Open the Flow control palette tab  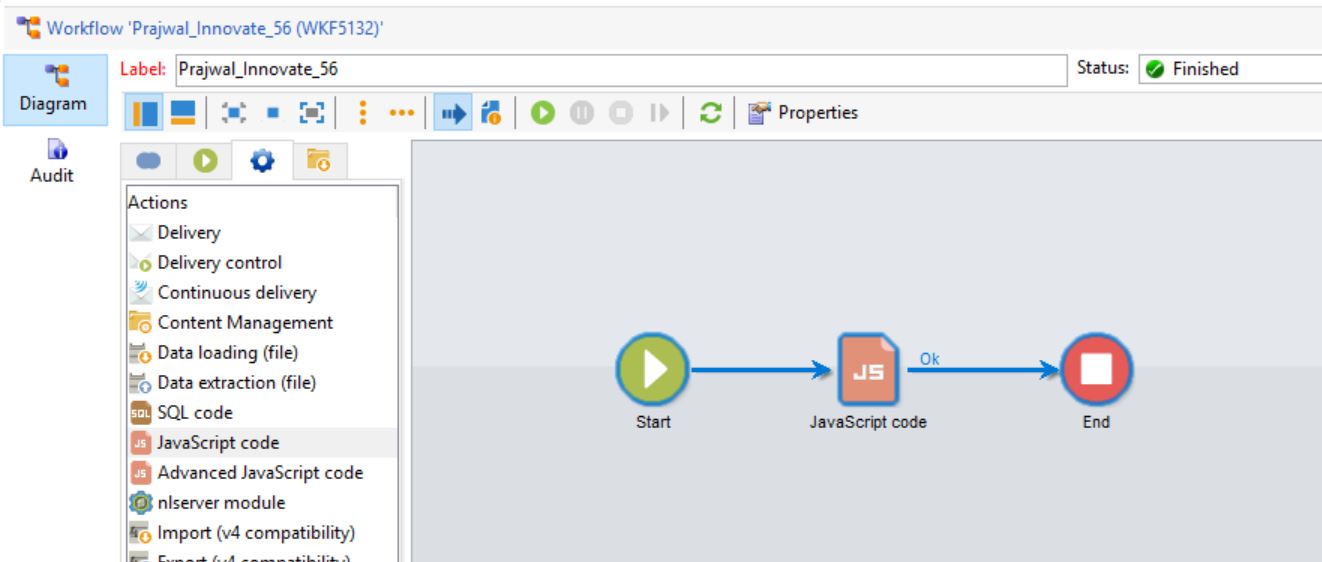pos(205,161)
